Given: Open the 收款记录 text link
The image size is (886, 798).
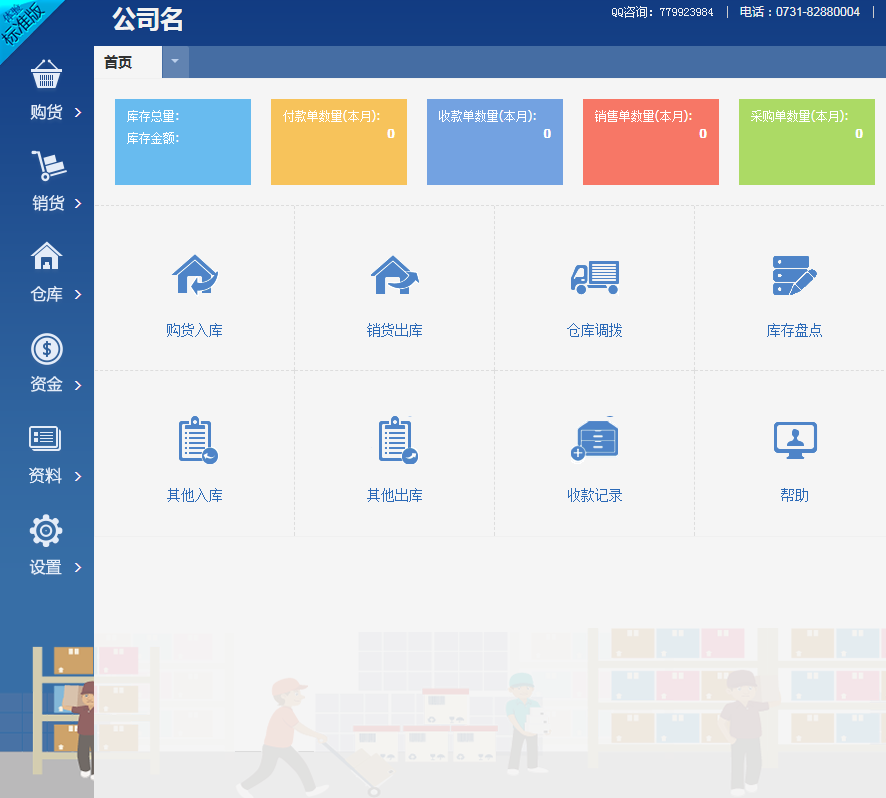Looking at the screenshot, I should coord(594,495).
